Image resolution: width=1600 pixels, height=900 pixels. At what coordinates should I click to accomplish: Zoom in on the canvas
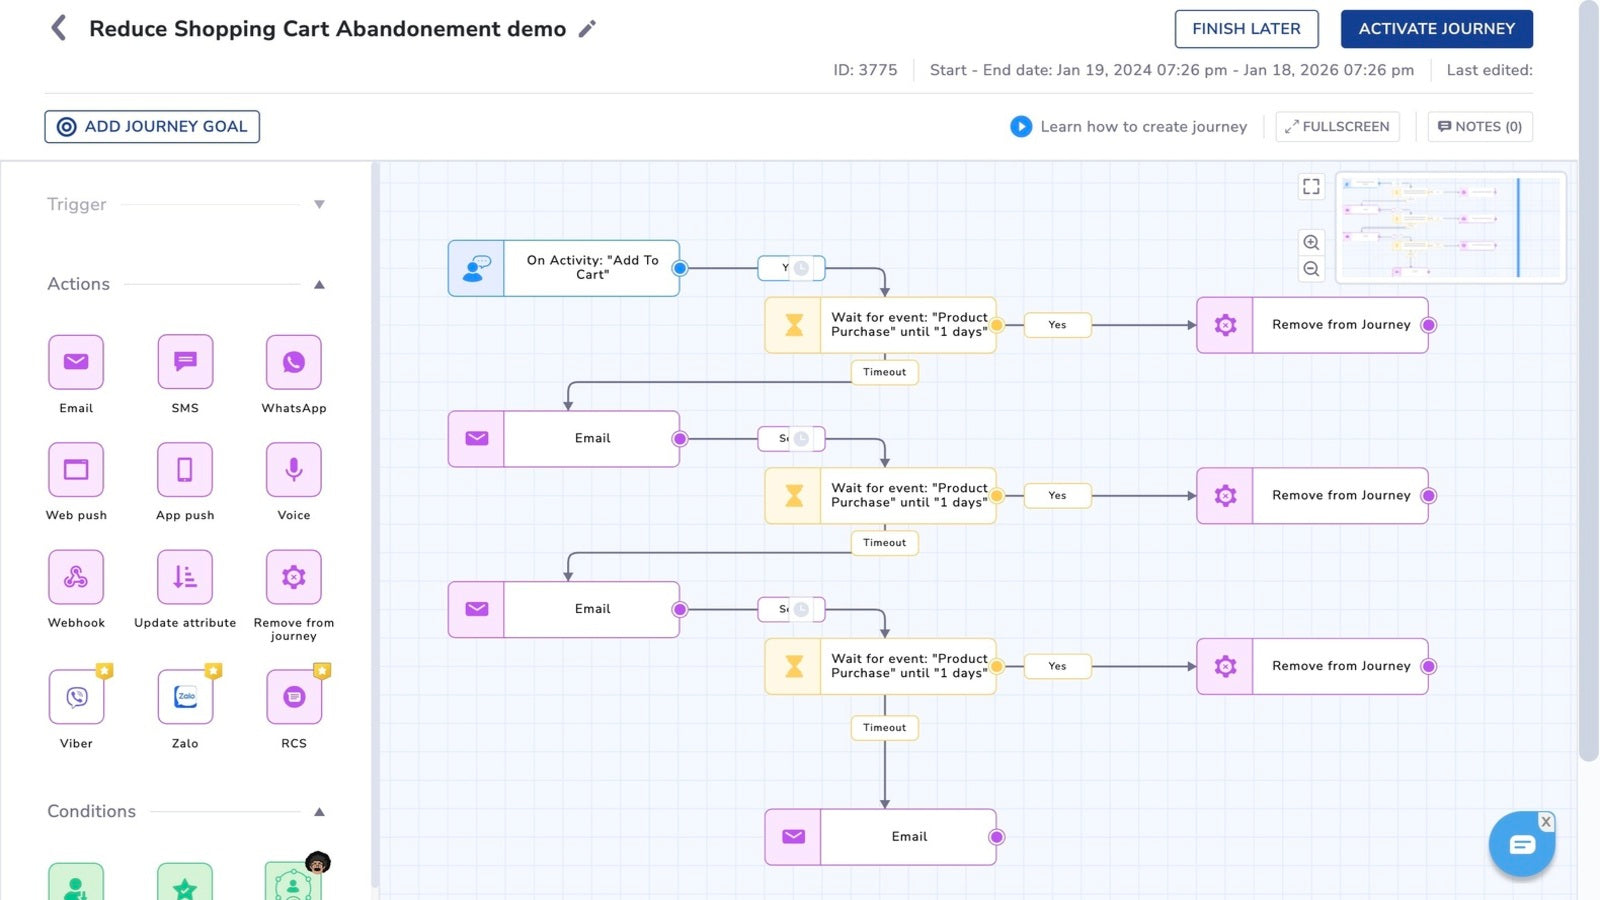click(1310, 241)
